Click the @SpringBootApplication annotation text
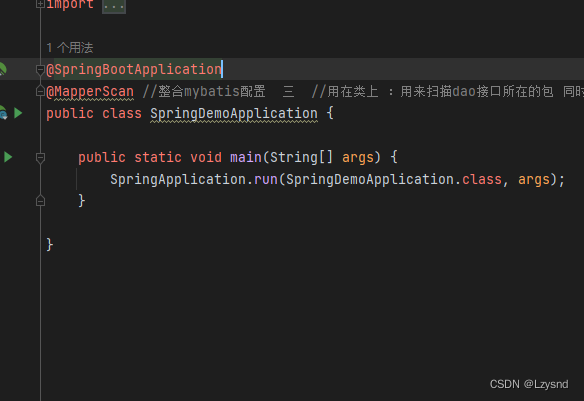Screen dimensions: 584x401 pos(134,69)
